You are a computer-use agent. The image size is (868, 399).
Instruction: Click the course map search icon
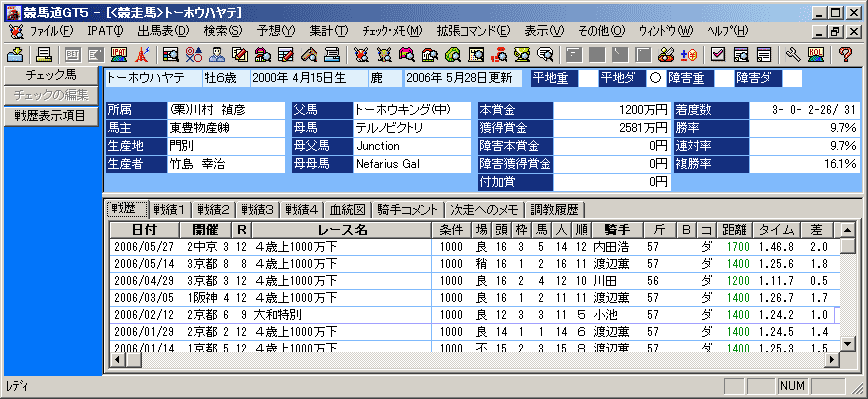click(476, 54)
